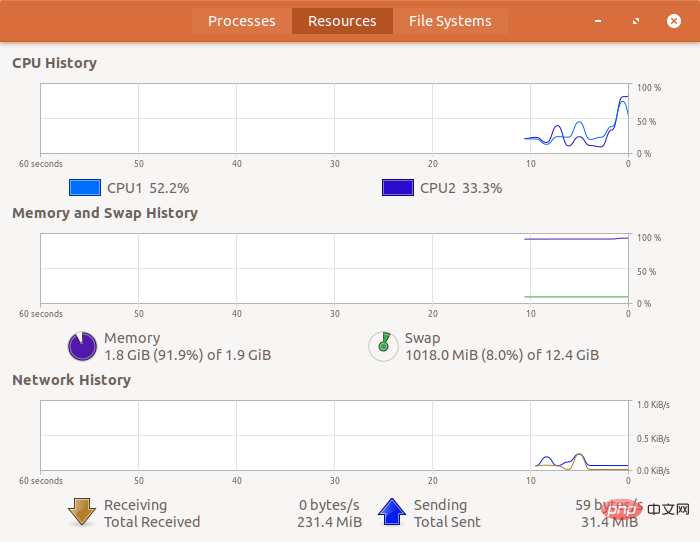This screenshot has height=542, width=700.
Task: Maximize the System Monitor window
Action: [636, 21]
